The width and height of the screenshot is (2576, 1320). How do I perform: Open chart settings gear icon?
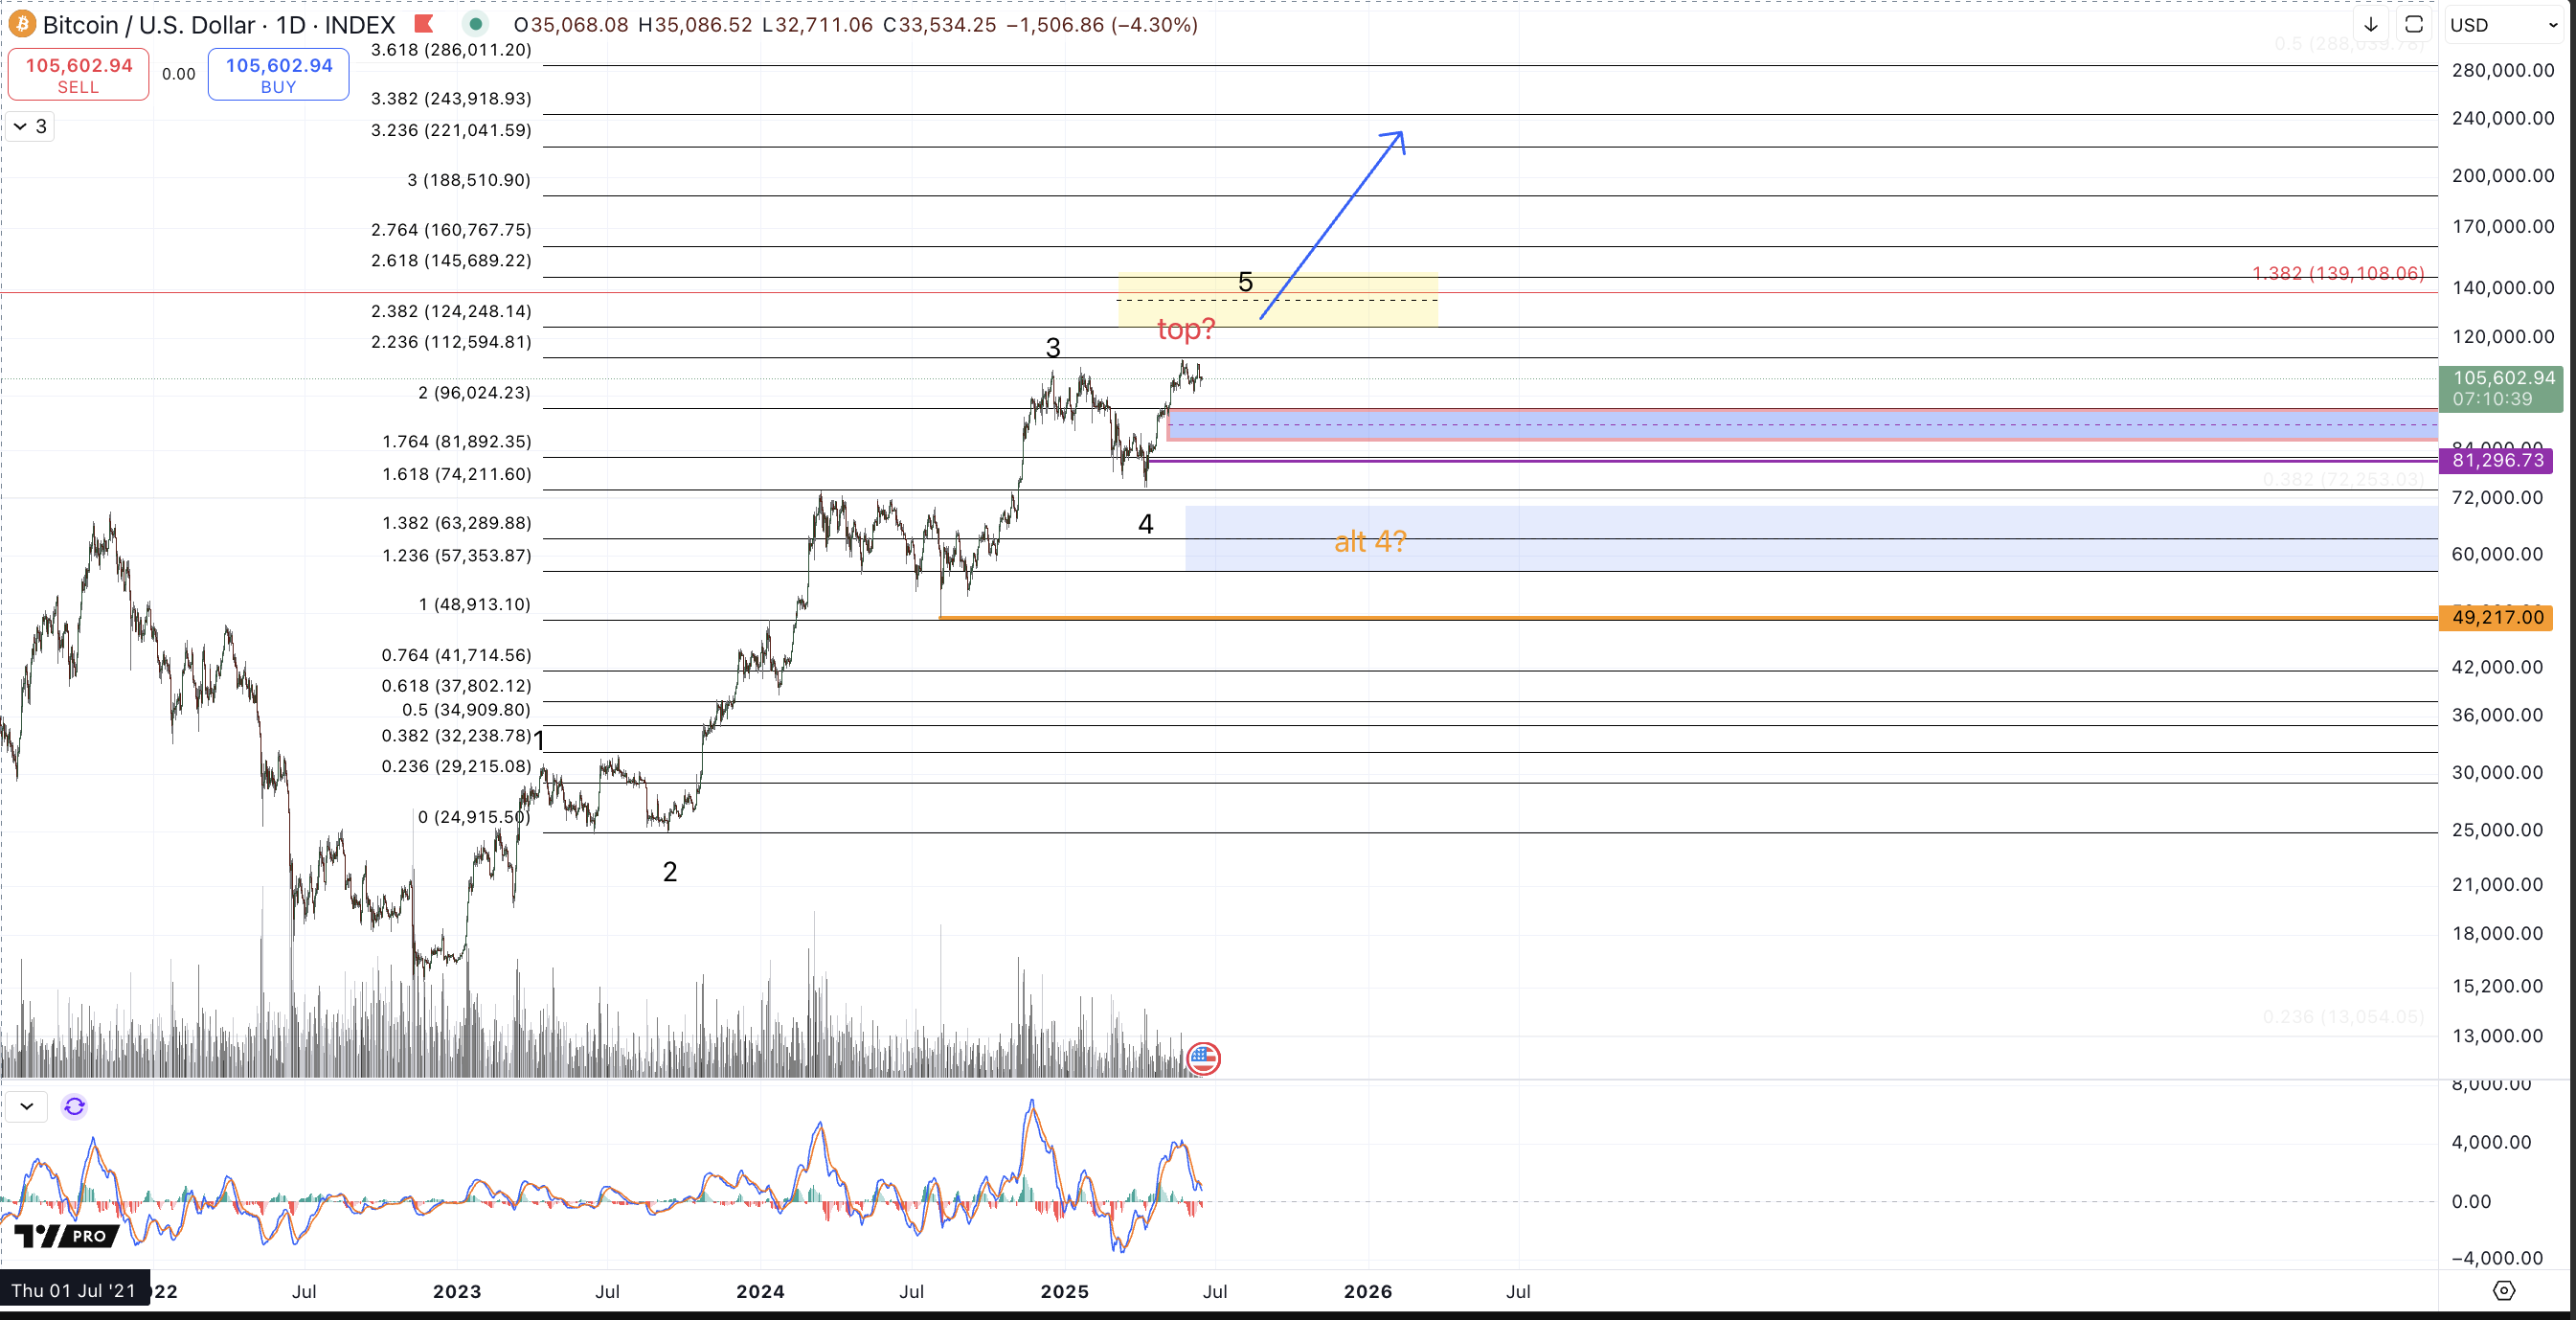(x=2503, y=1291)
